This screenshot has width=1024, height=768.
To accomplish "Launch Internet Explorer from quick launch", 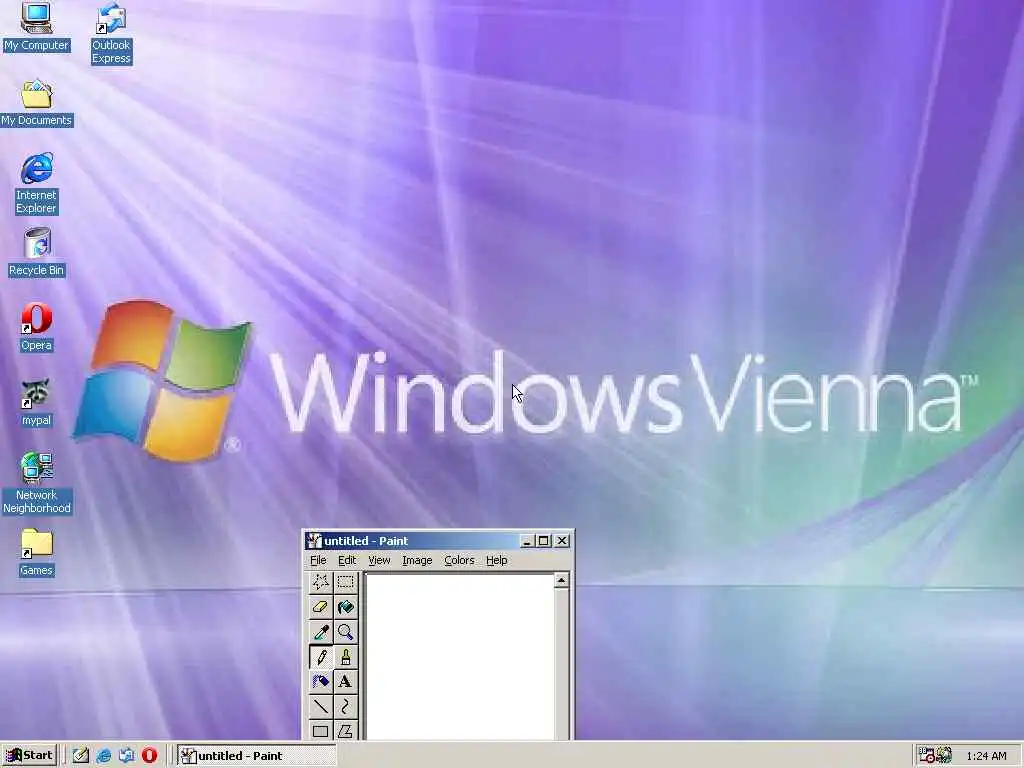I will point(103,756).
